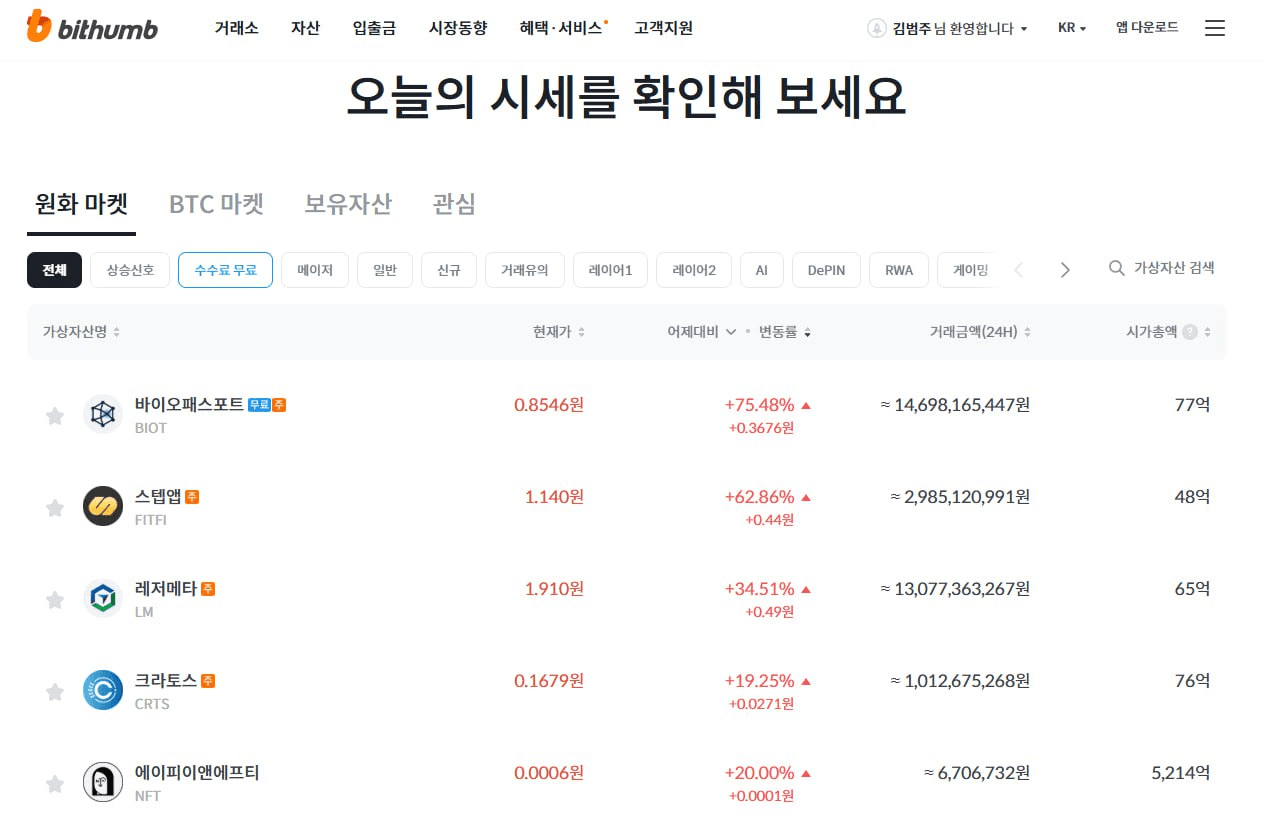Image resolution: width=1264 pixels, height=827 pixels.
Task: Sort by 가상자산명 column
Action: point(81,332)
